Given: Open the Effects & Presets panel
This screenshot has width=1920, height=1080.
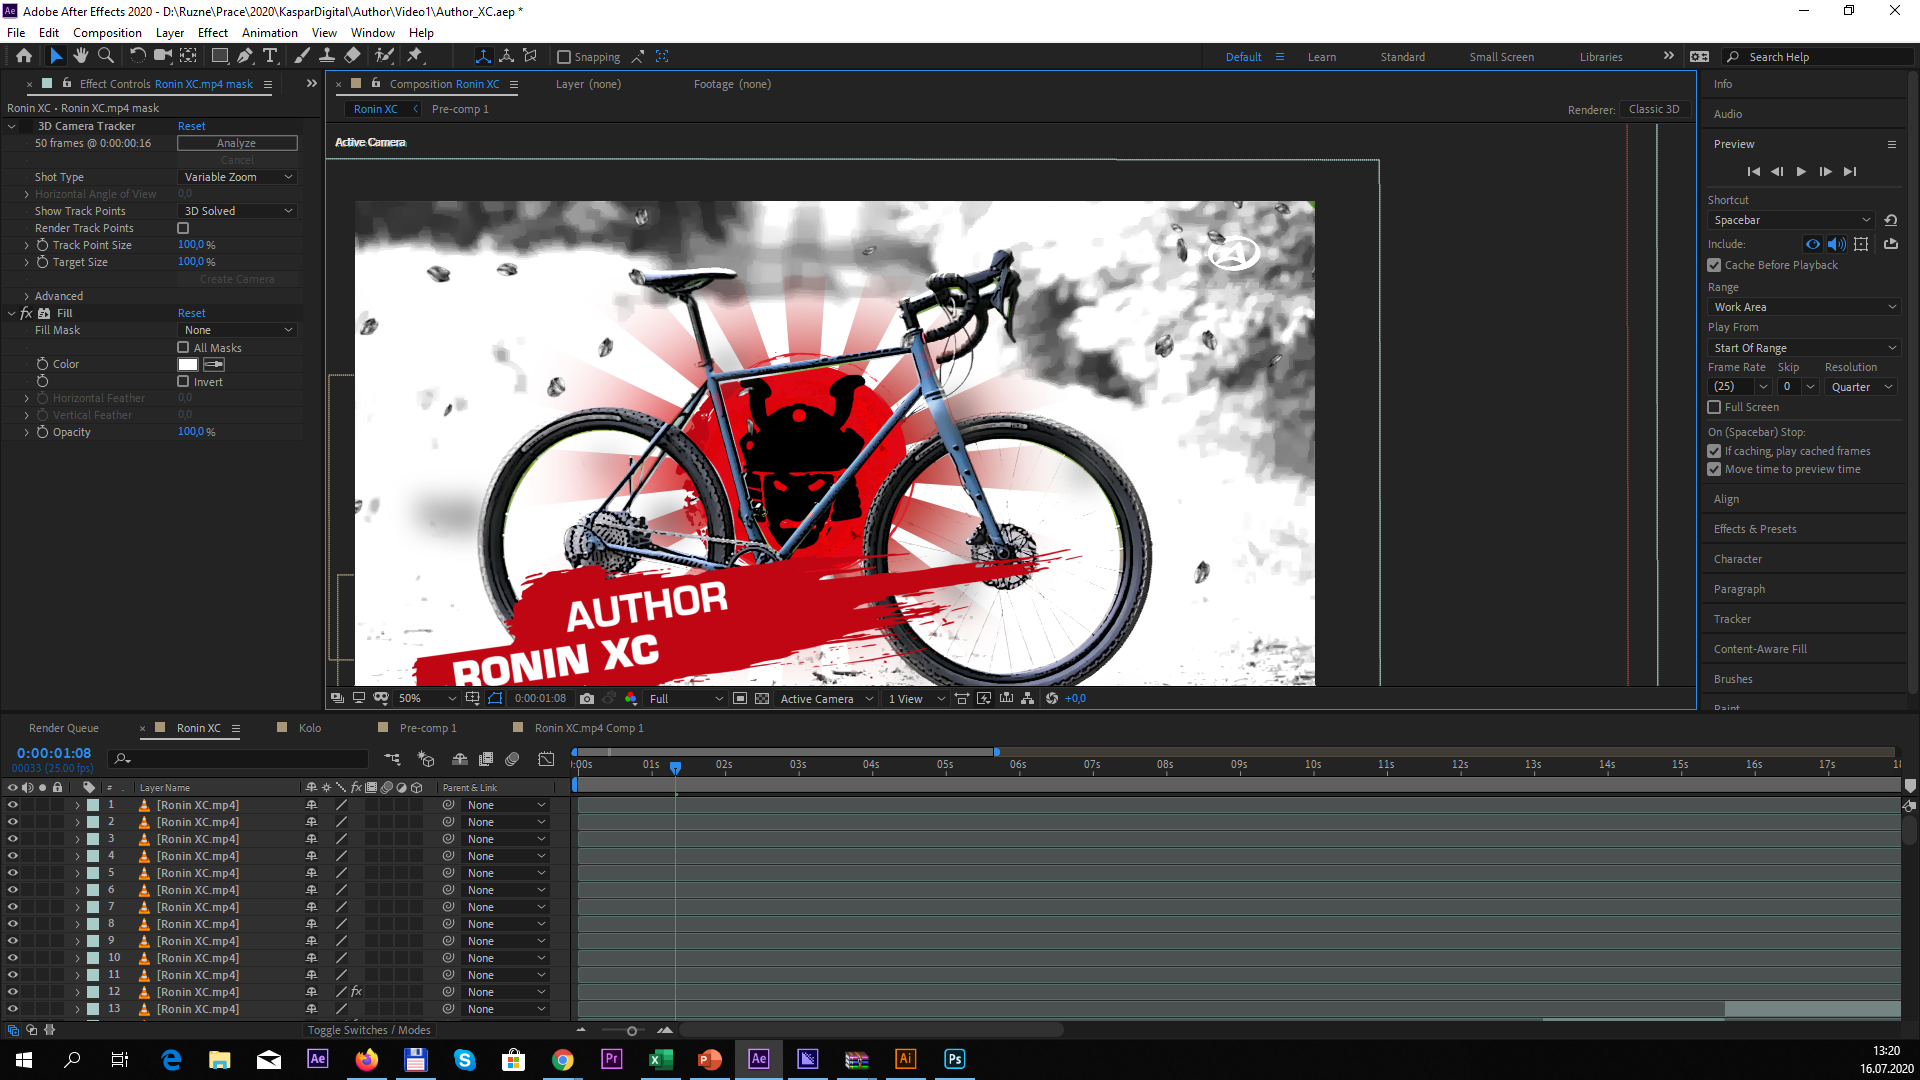Looking at the screenshot, I should 1755,529.
